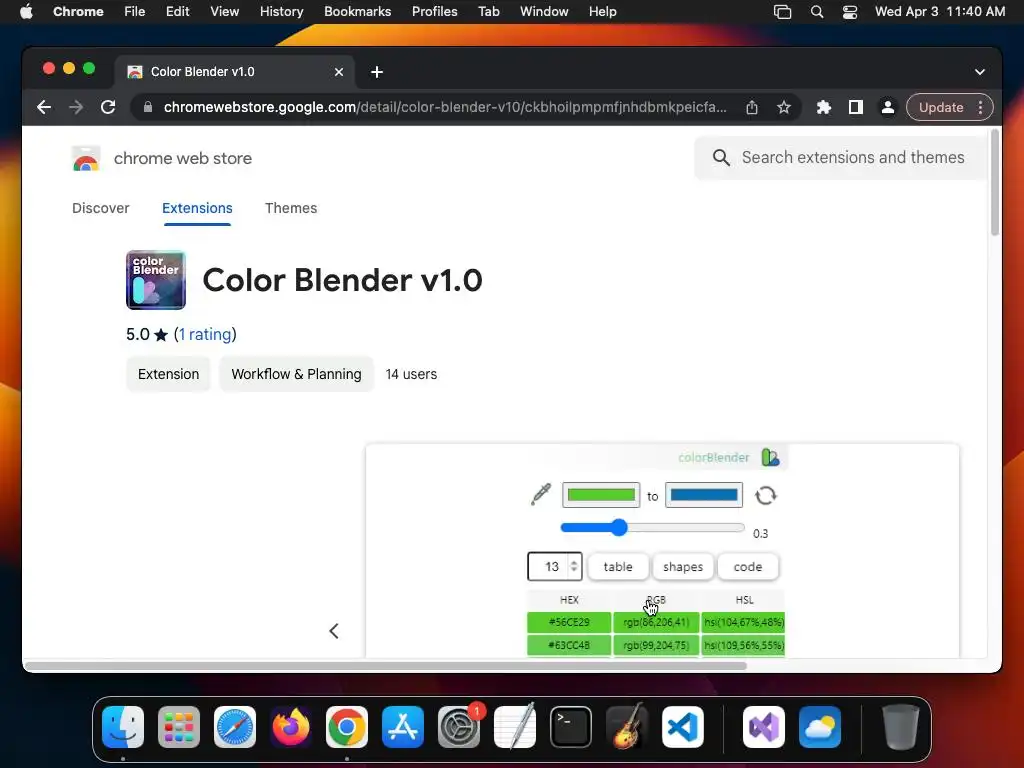Go back to the previous page

click(44, 107)
